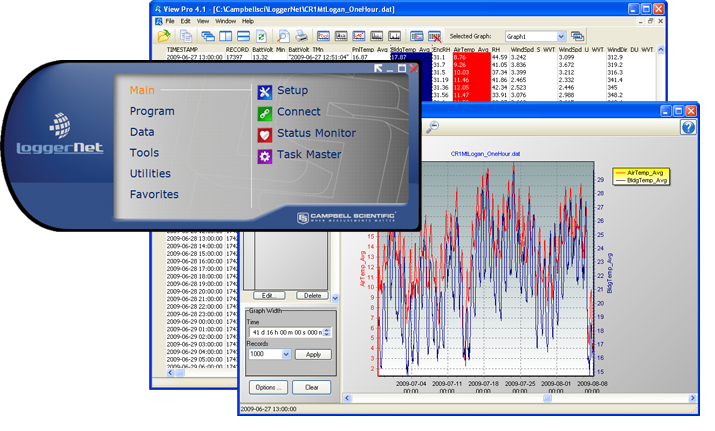Viewport: 715px width, 431px height.
Task: Launch Connect from LoggerNet launcher
Action: (299, 112)
